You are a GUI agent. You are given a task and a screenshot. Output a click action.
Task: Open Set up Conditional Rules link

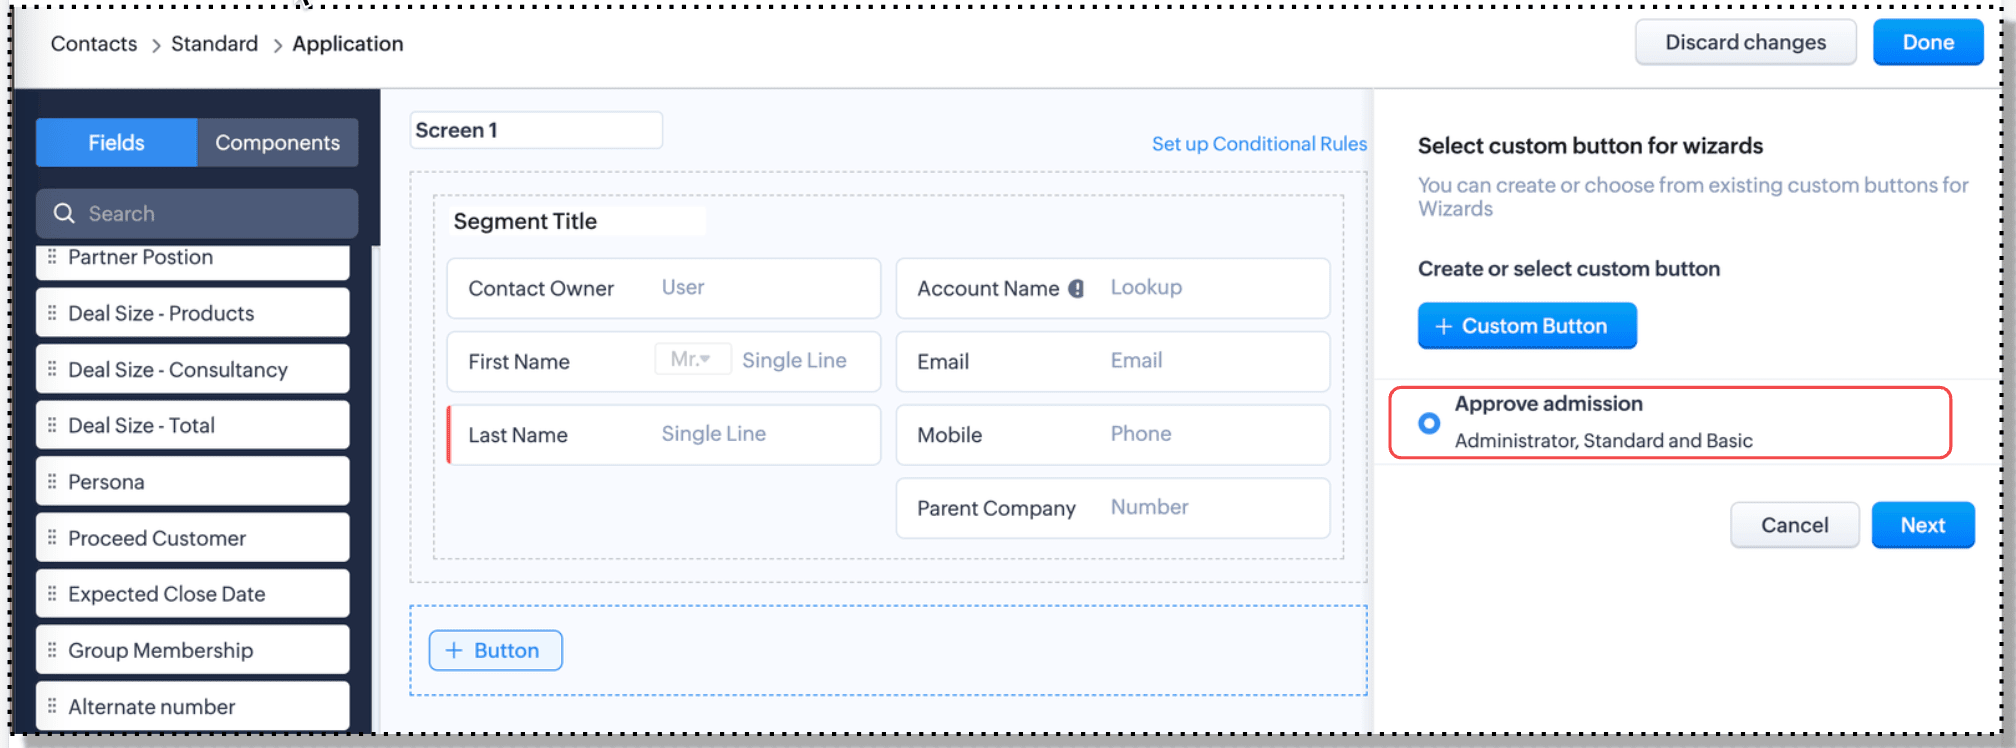point(1258,144)
